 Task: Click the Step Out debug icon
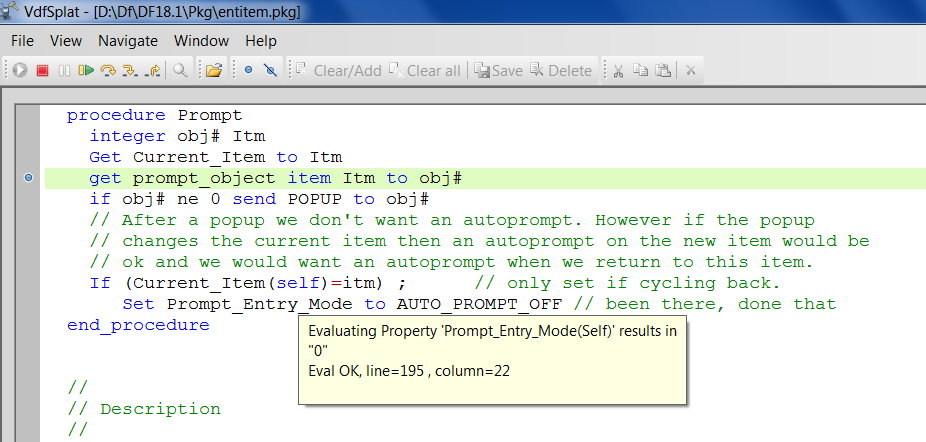click(153, 71)
